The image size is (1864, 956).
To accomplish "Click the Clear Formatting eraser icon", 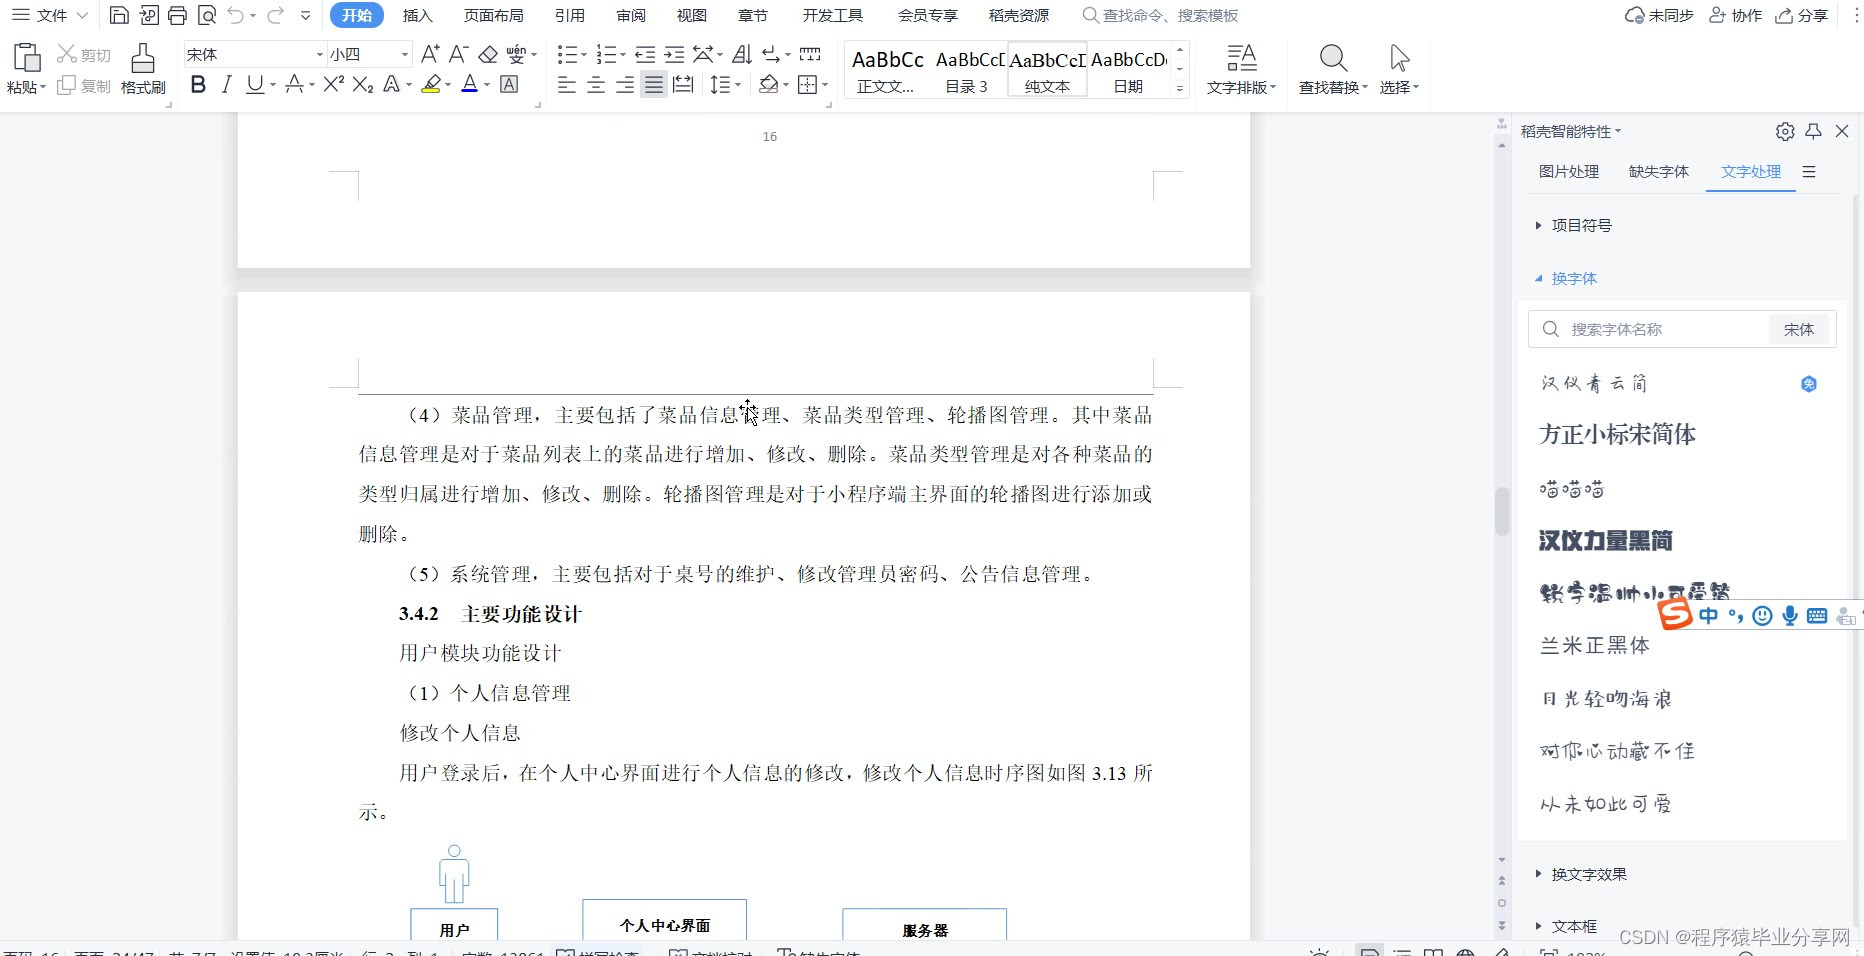I will (488, 54).
